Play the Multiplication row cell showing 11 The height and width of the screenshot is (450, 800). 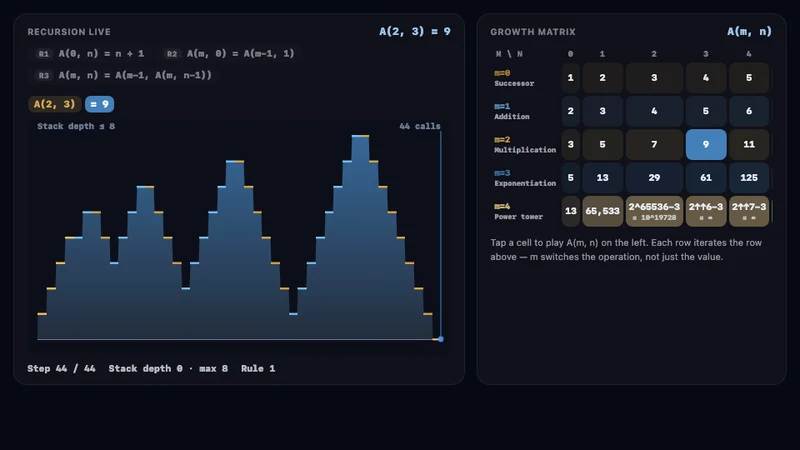(748, 144)
